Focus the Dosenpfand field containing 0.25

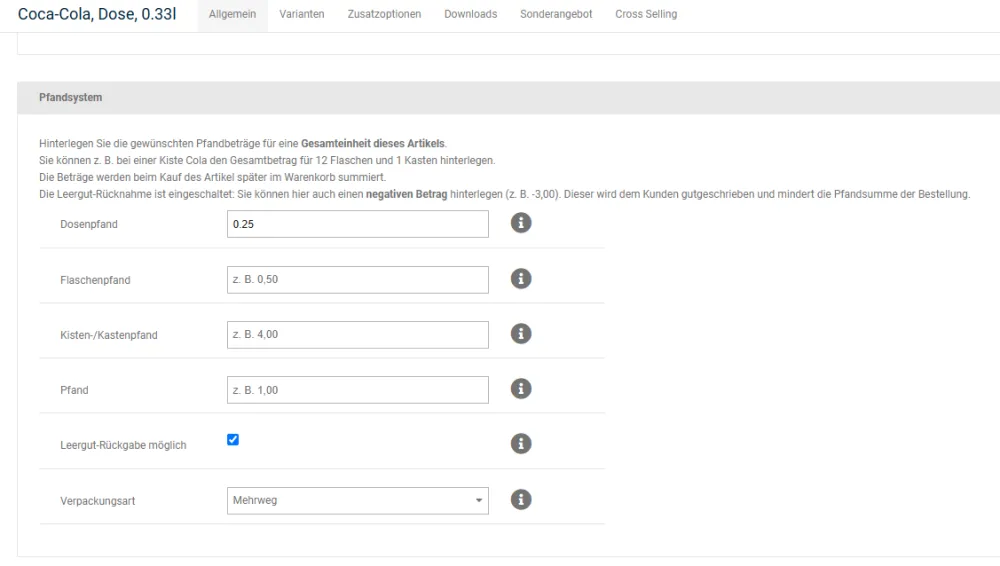point(358,224)
